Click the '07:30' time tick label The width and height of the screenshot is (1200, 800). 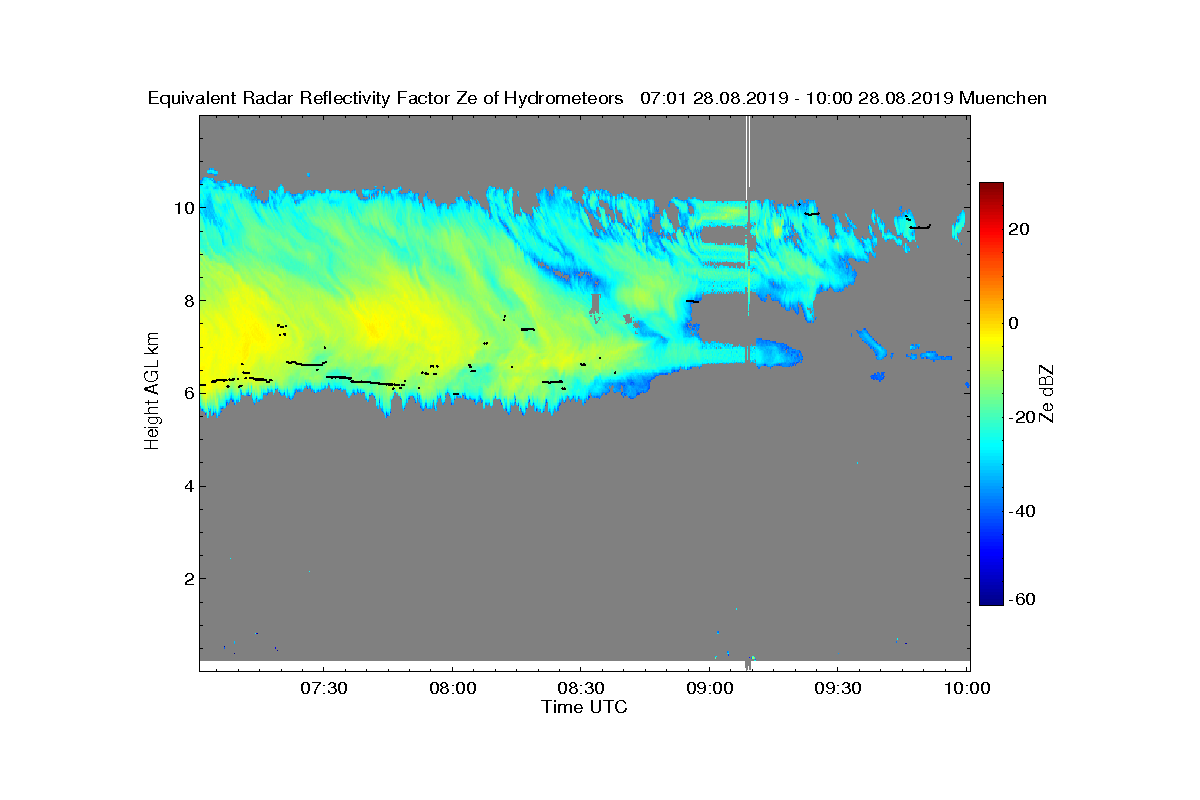pyautogui.click(x=324, y=688)
